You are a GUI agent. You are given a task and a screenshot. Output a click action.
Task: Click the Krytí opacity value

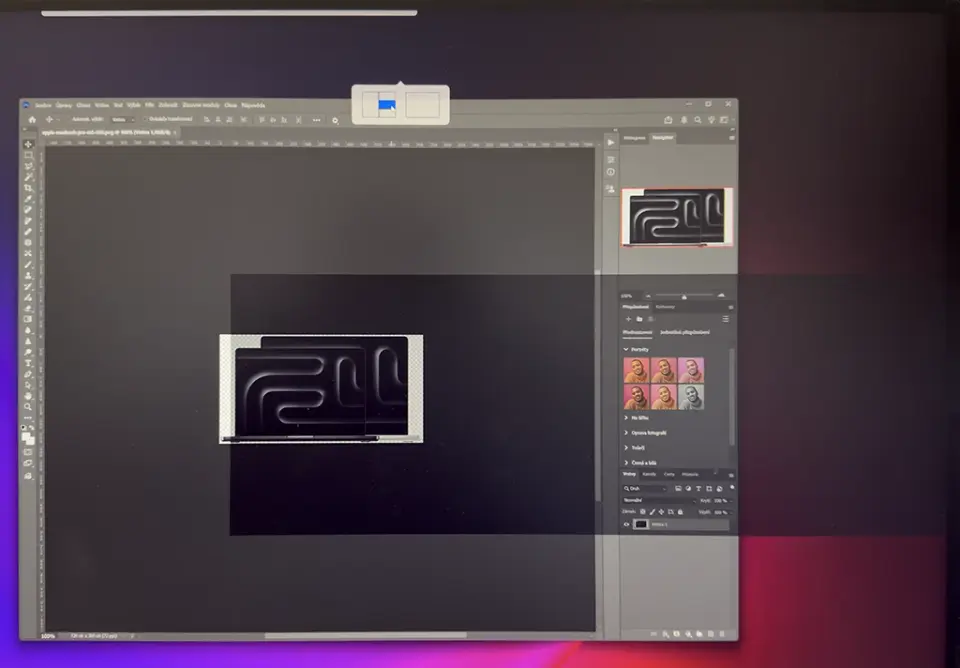pos(718,500)
